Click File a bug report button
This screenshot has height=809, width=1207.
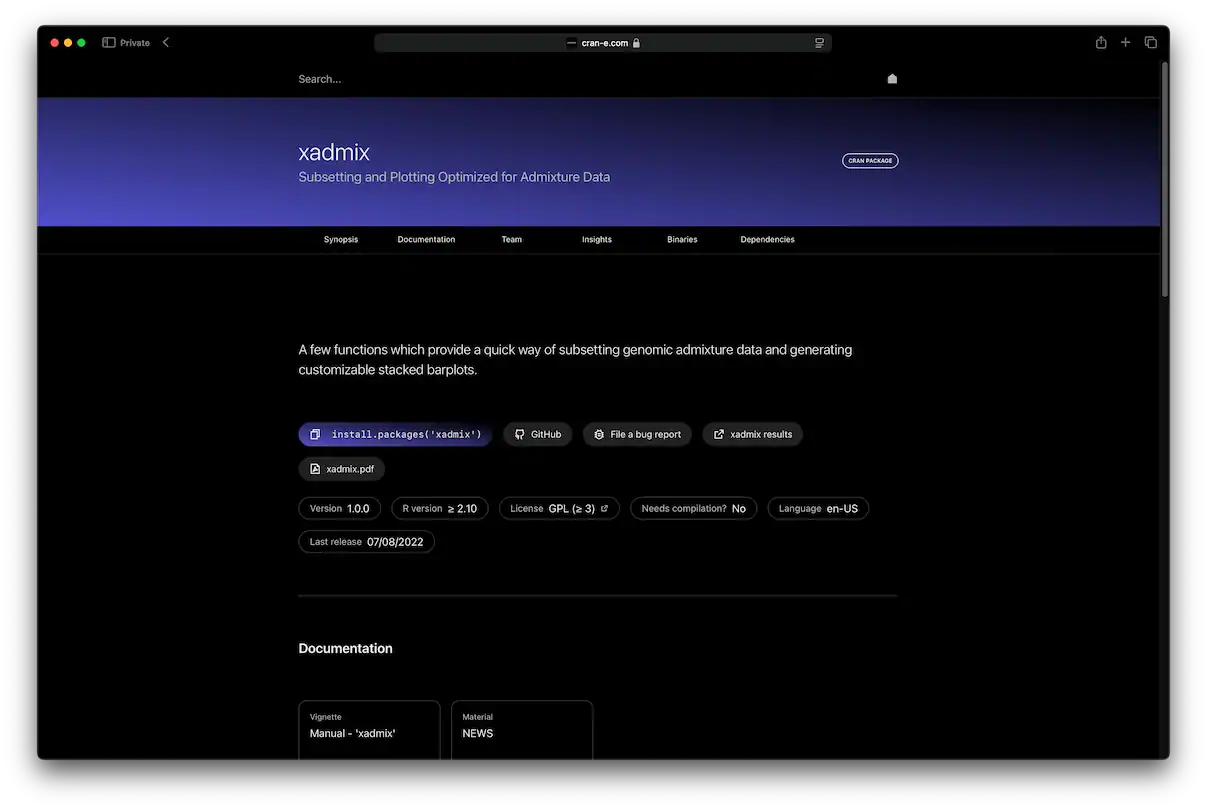click(x=636, y=435)
